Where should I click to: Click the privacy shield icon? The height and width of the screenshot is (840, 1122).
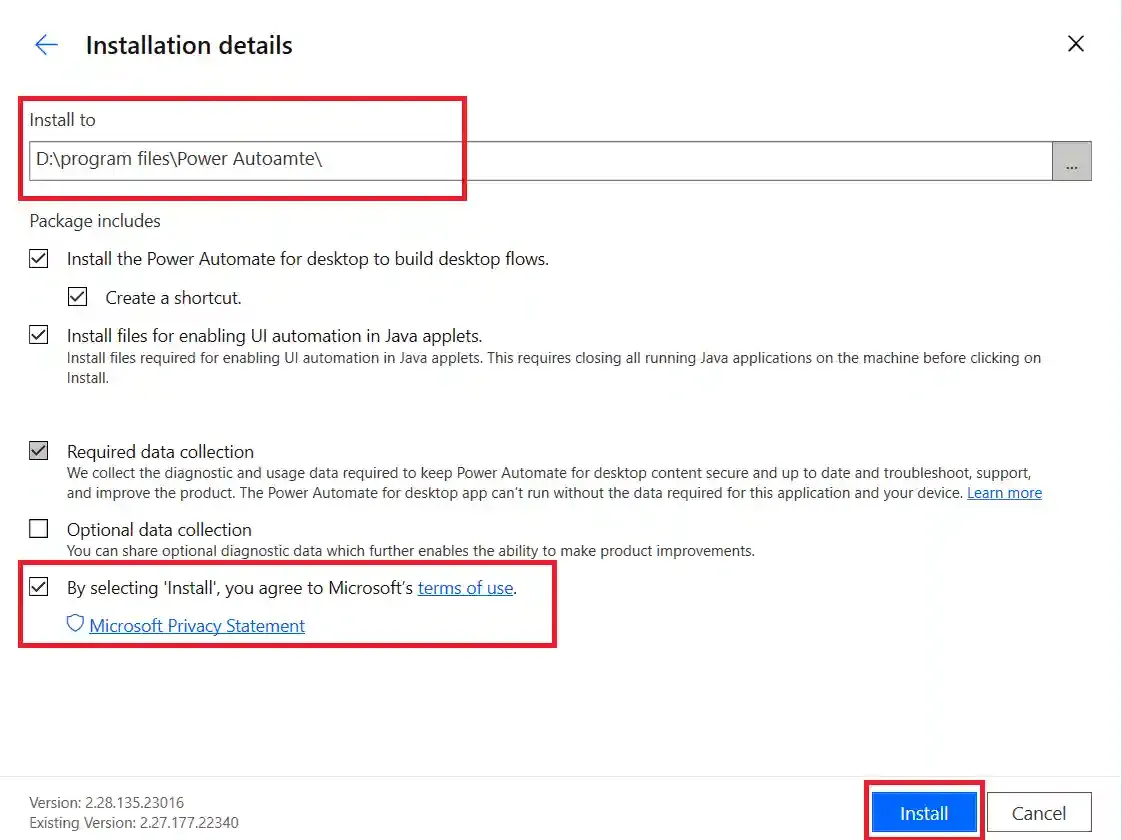[x=75, y=624]
